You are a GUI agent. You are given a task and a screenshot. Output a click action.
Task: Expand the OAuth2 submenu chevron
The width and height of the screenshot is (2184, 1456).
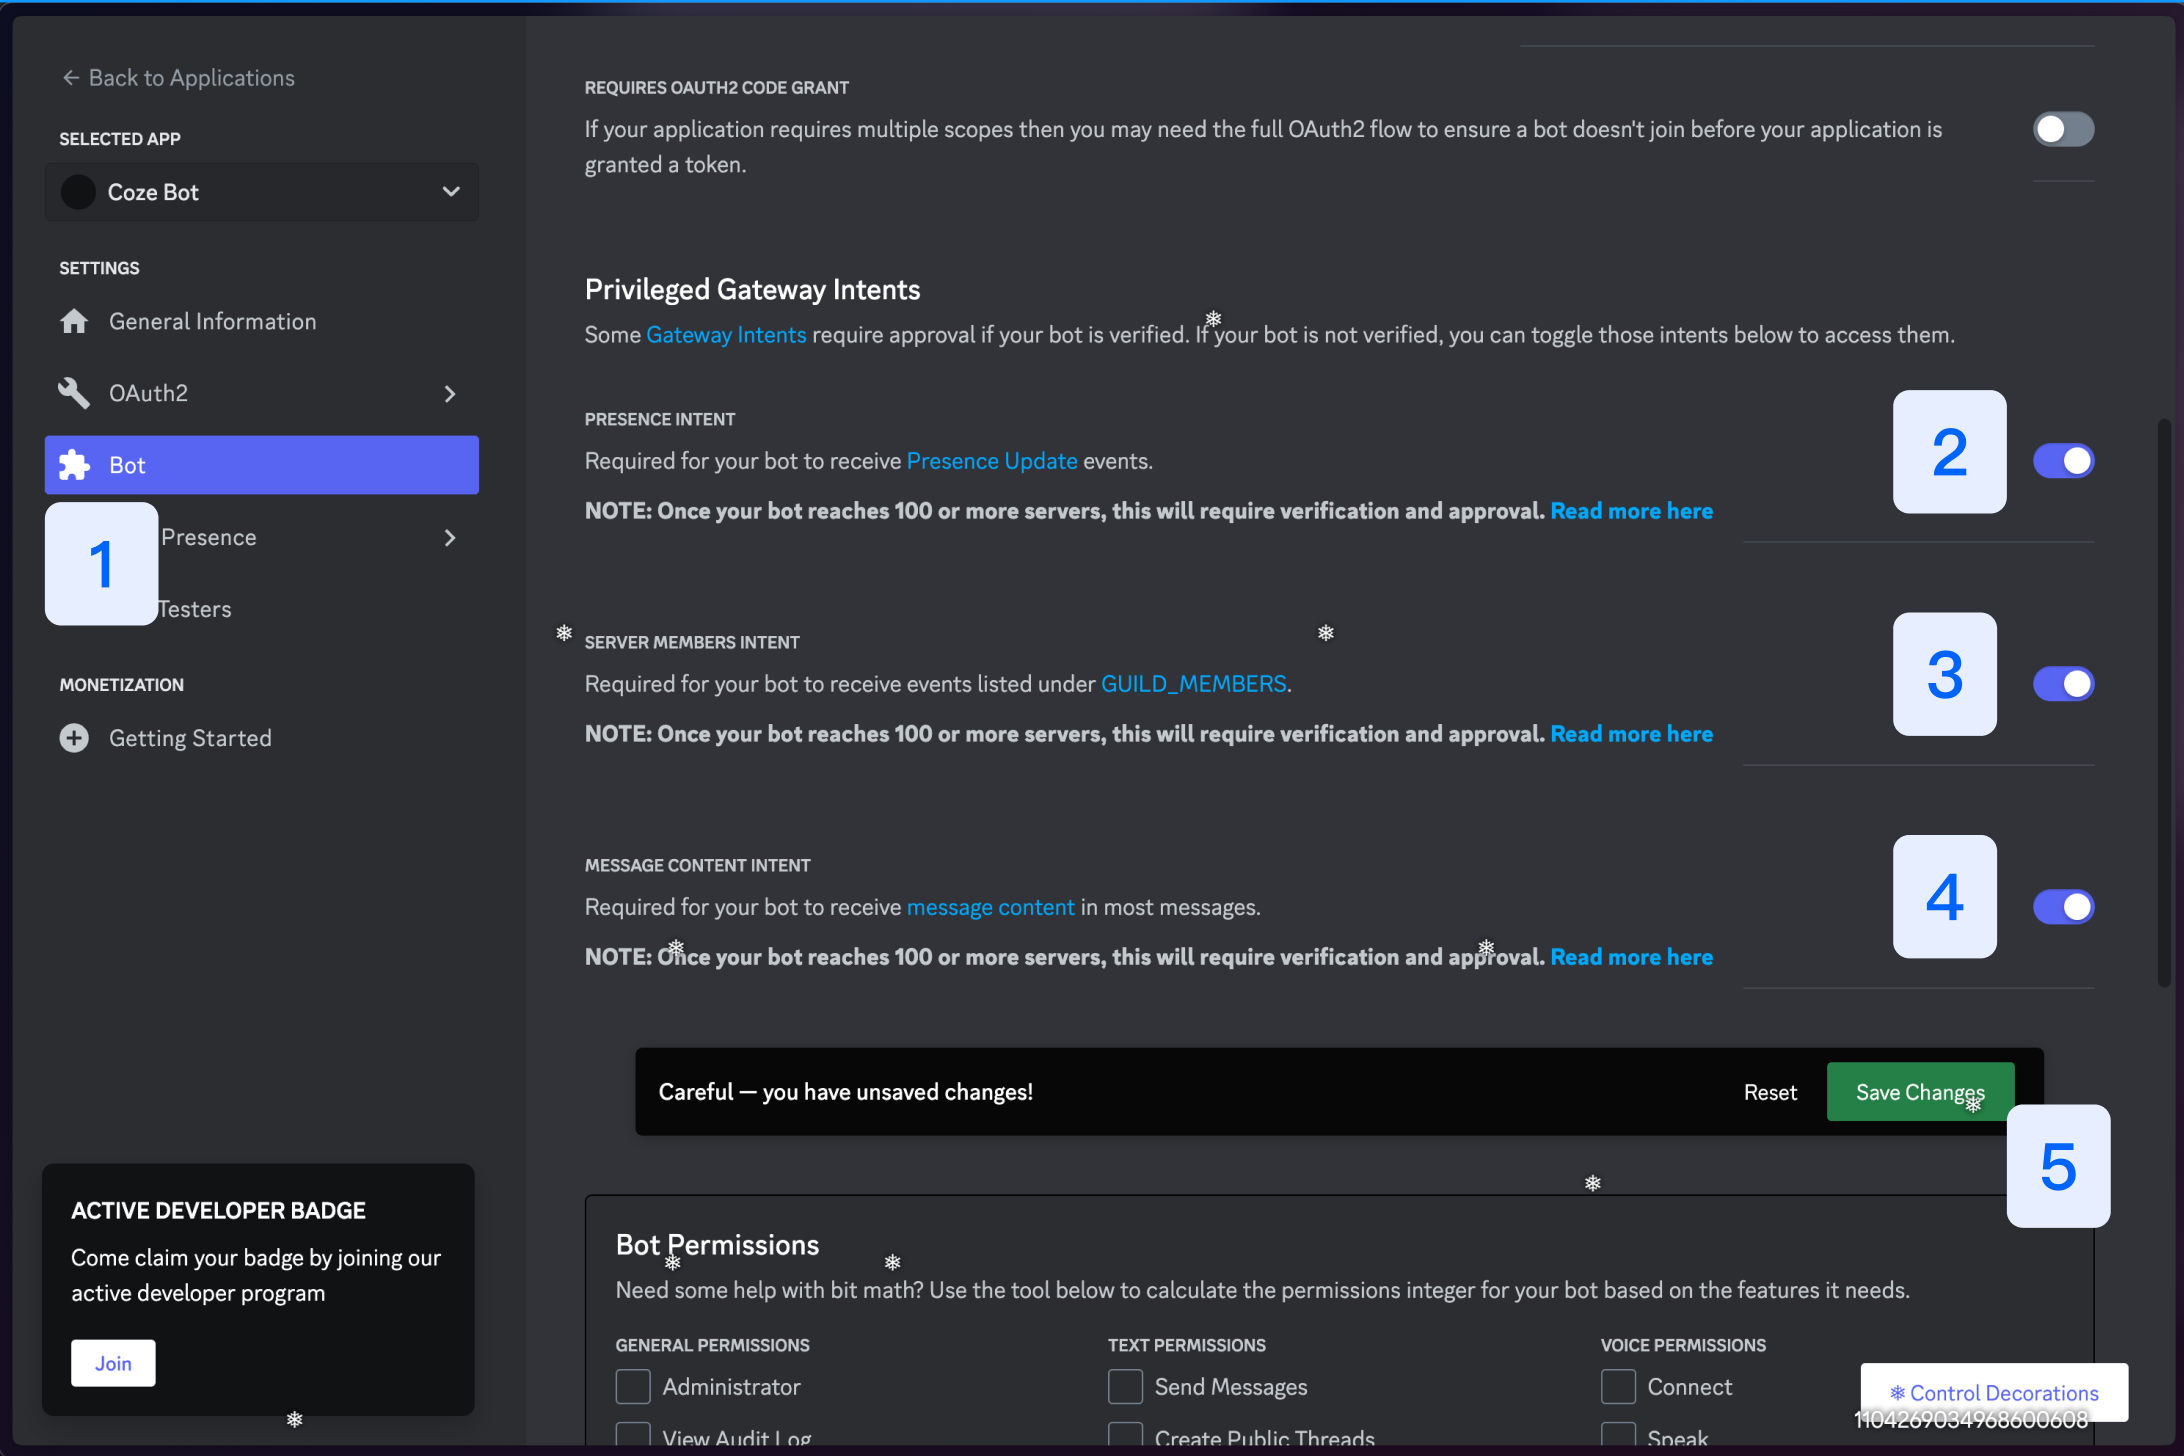click(450, 394)
